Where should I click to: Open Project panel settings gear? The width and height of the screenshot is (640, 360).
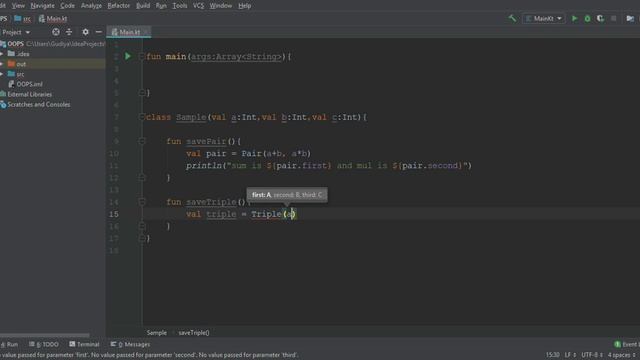pyautogui.click(x=85, y=32)
